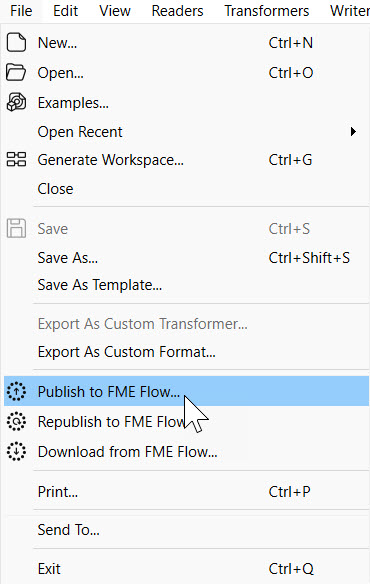This screenshot has height=584, width=370.
Task: Click the Open folder icon
Action: coord(16,72)
